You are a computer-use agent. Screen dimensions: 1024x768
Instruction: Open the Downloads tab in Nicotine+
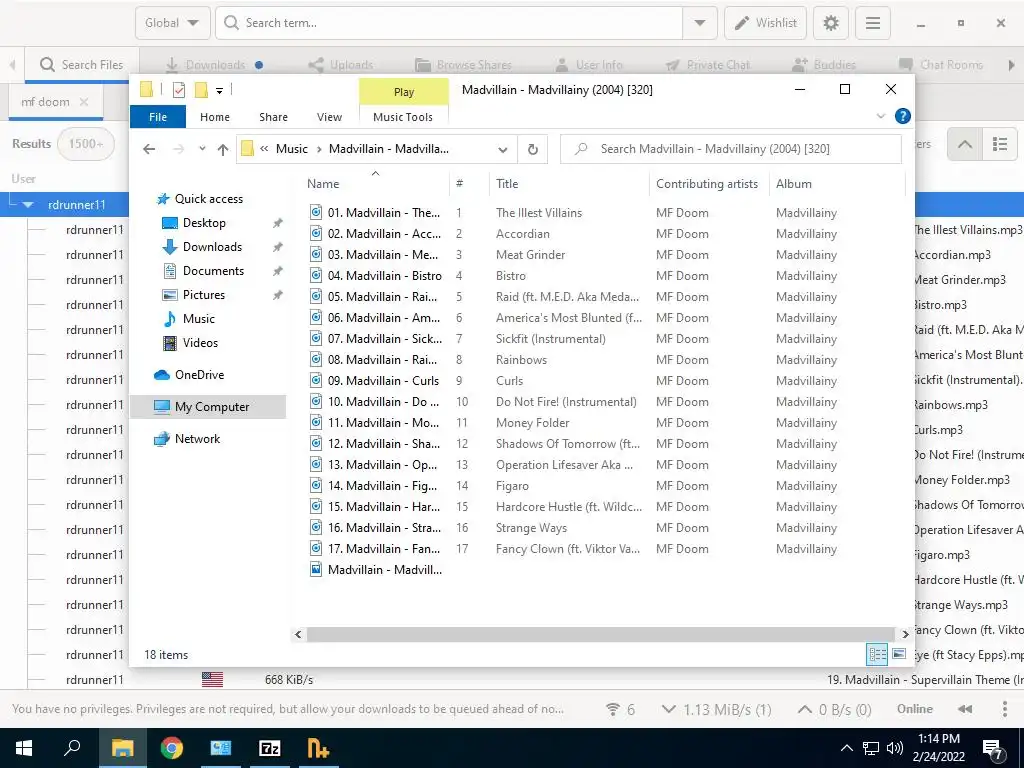click(215, 65)
